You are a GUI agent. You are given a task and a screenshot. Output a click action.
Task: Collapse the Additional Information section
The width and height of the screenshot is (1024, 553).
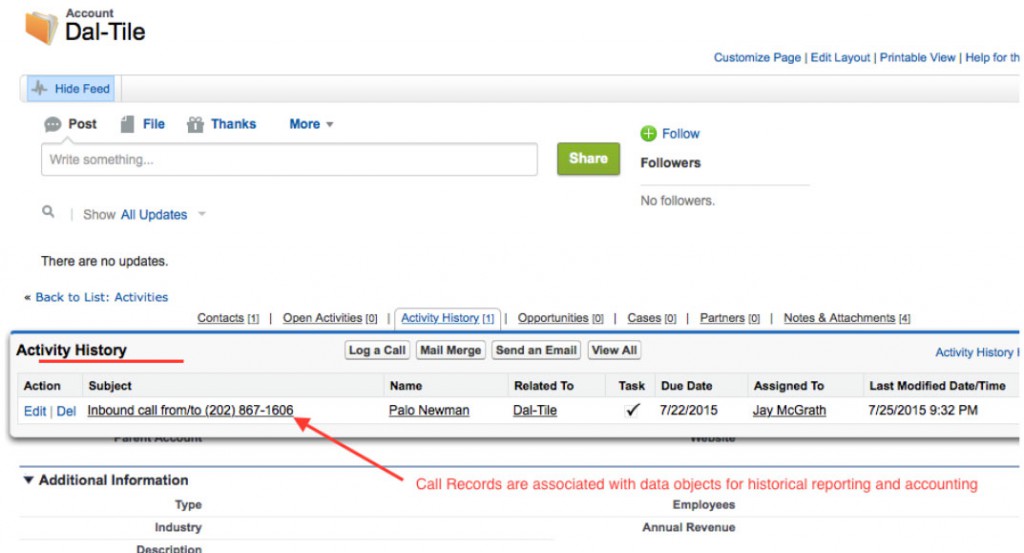coord(28,481)
